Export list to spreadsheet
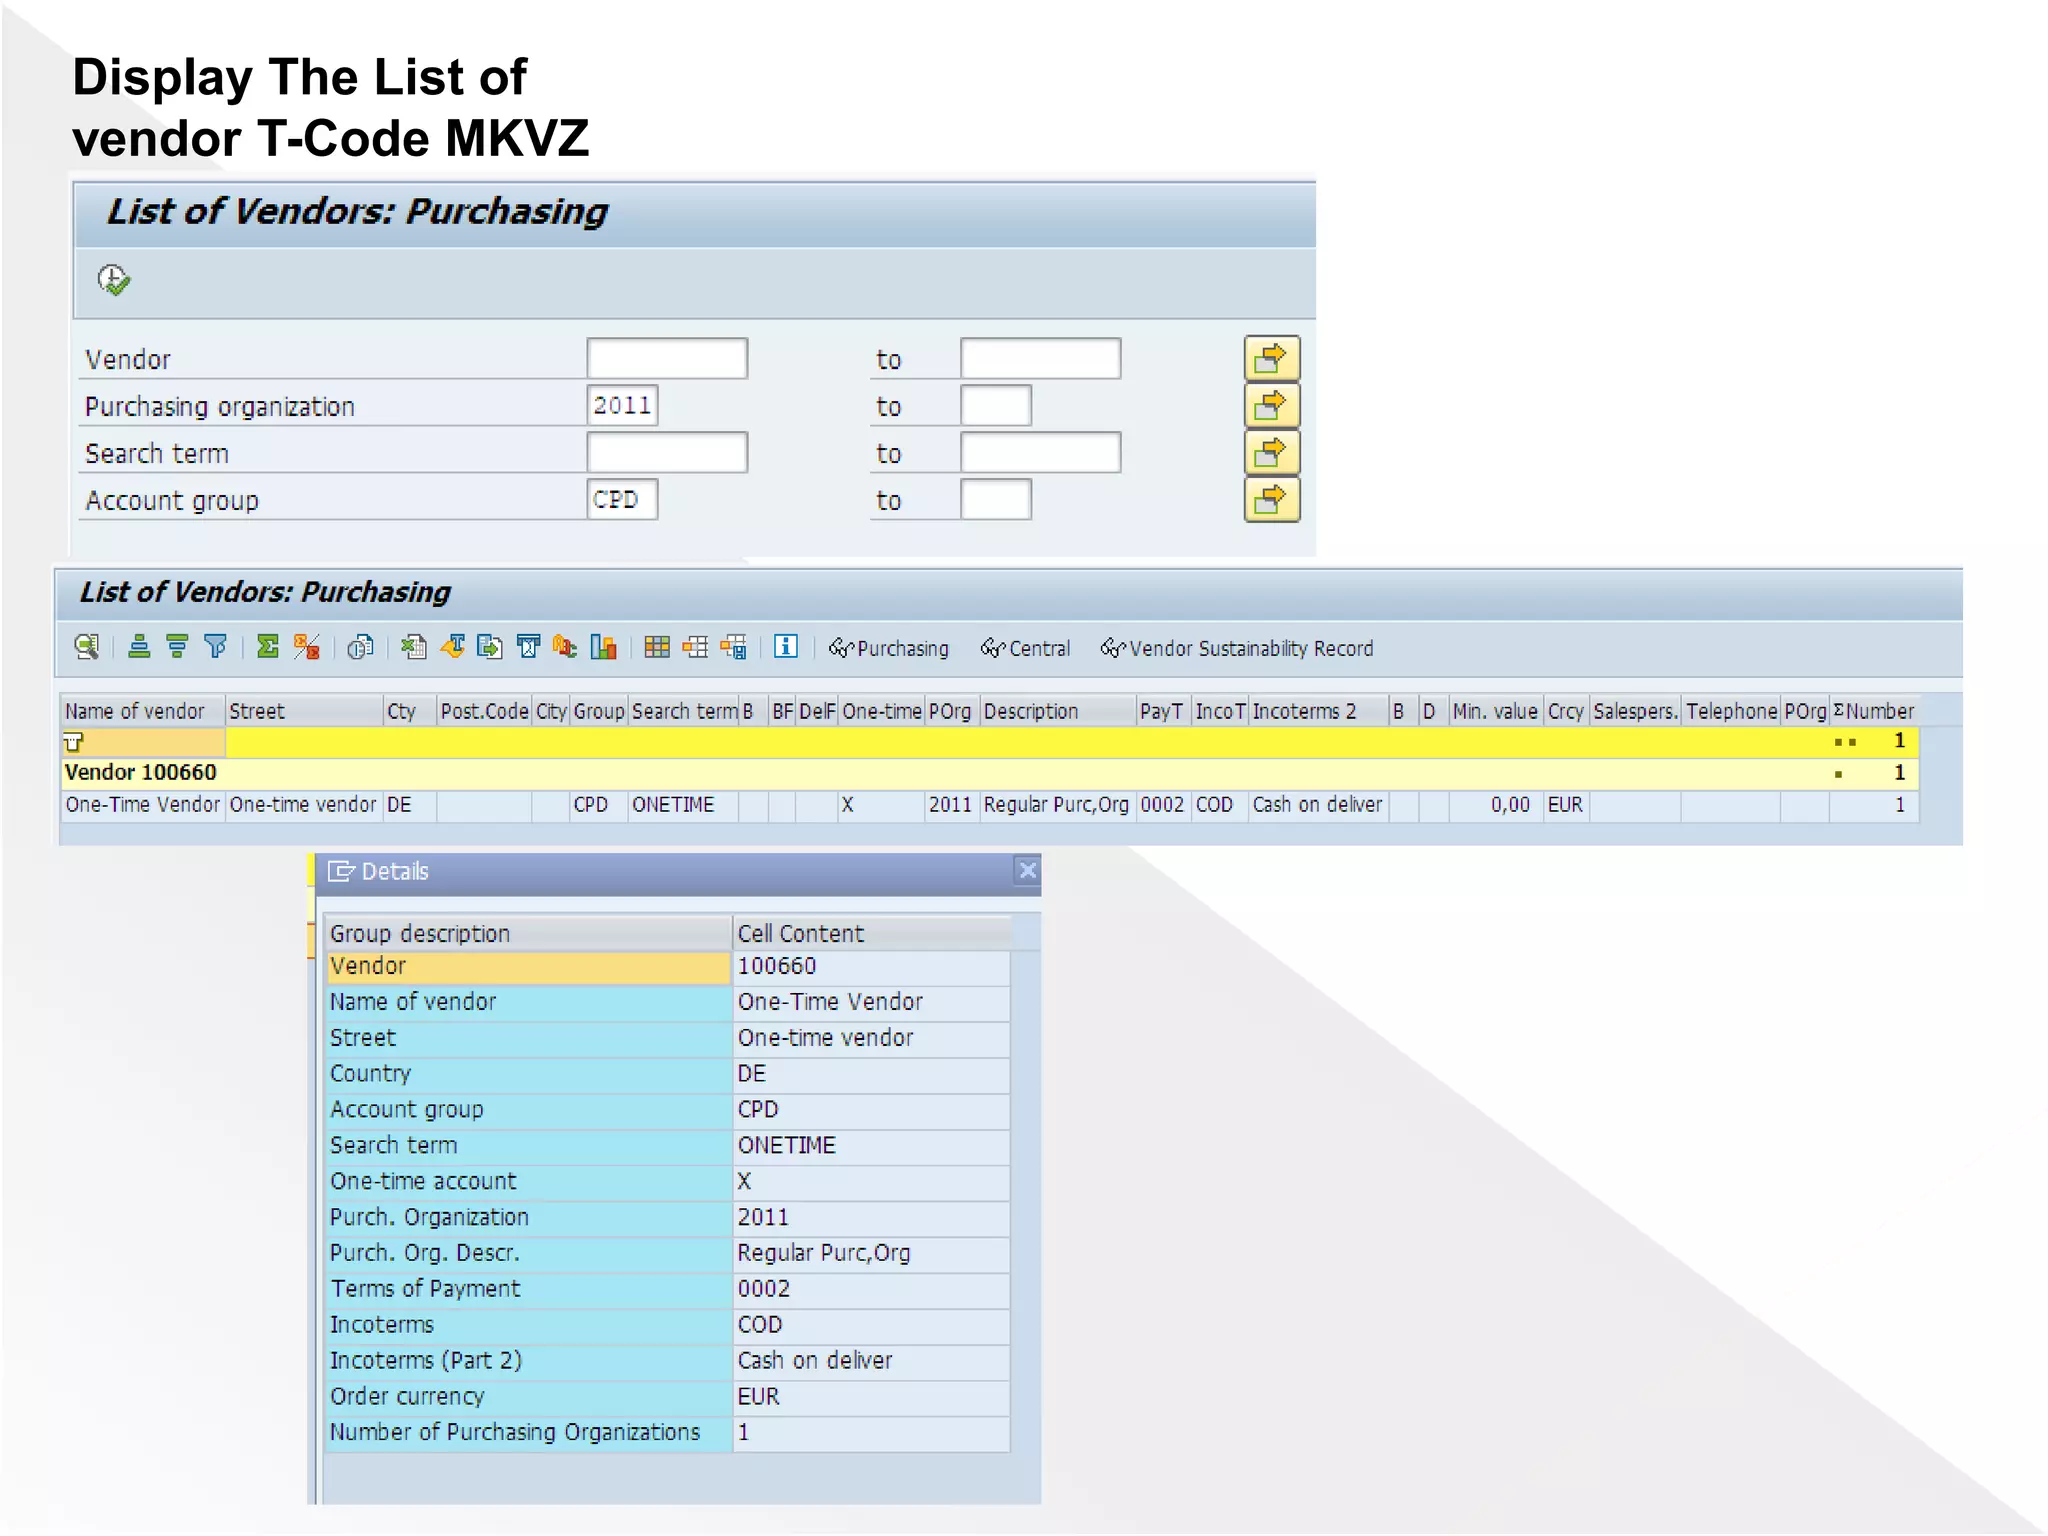This screenshot has width=2048, height=1536. [x=413, y=647]
